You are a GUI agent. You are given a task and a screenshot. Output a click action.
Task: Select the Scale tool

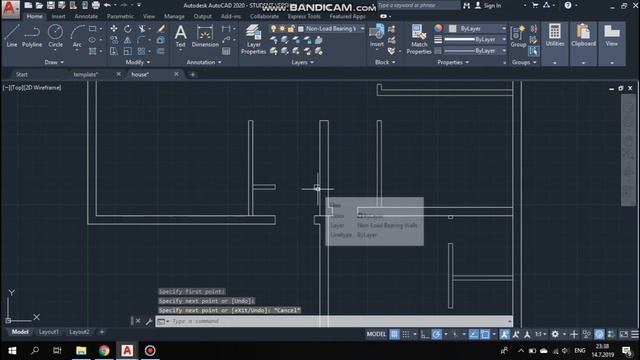[128, 51]
